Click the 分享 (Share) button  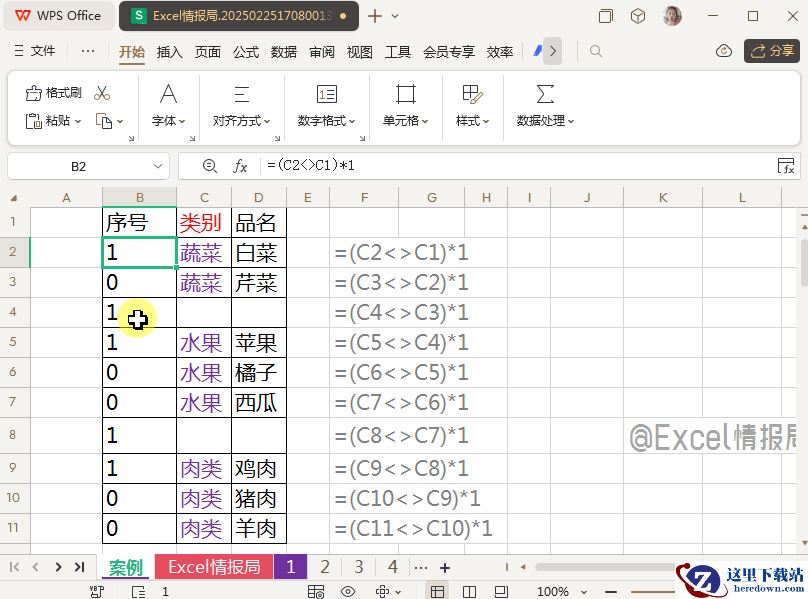click(771, 51)
